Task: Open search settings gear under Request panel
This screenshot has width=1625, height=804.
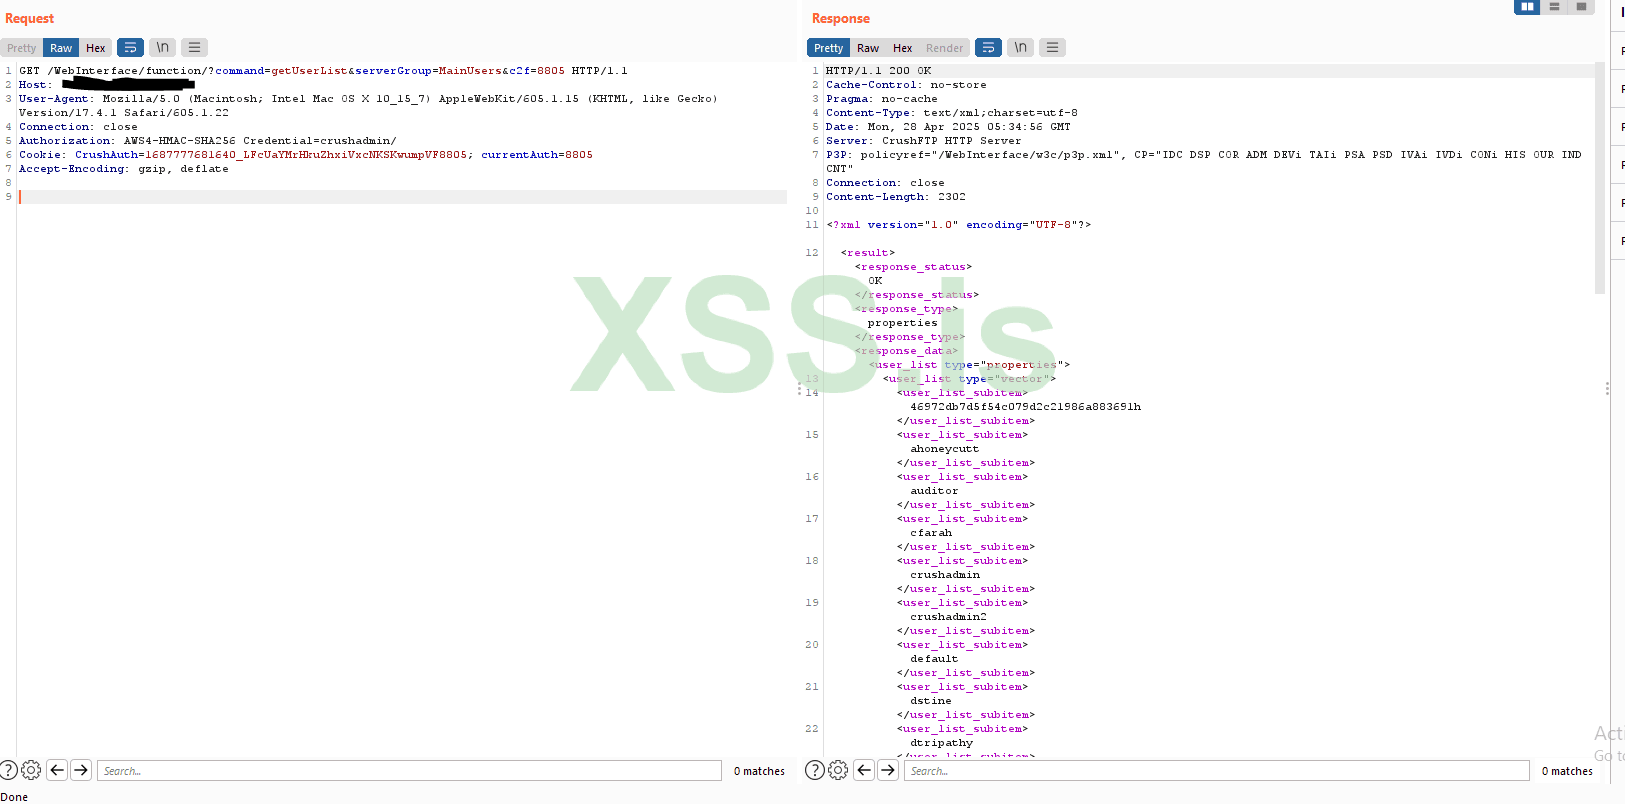Action: (31, 770)
